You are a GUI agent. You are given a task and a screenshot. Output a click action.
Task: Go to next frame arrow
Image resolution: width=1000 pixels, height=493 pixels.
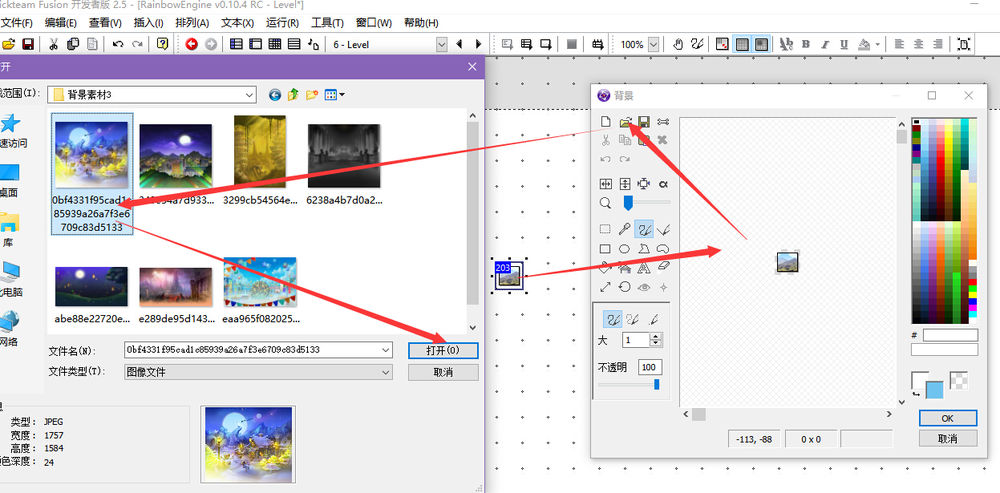[x=478, y=44]
